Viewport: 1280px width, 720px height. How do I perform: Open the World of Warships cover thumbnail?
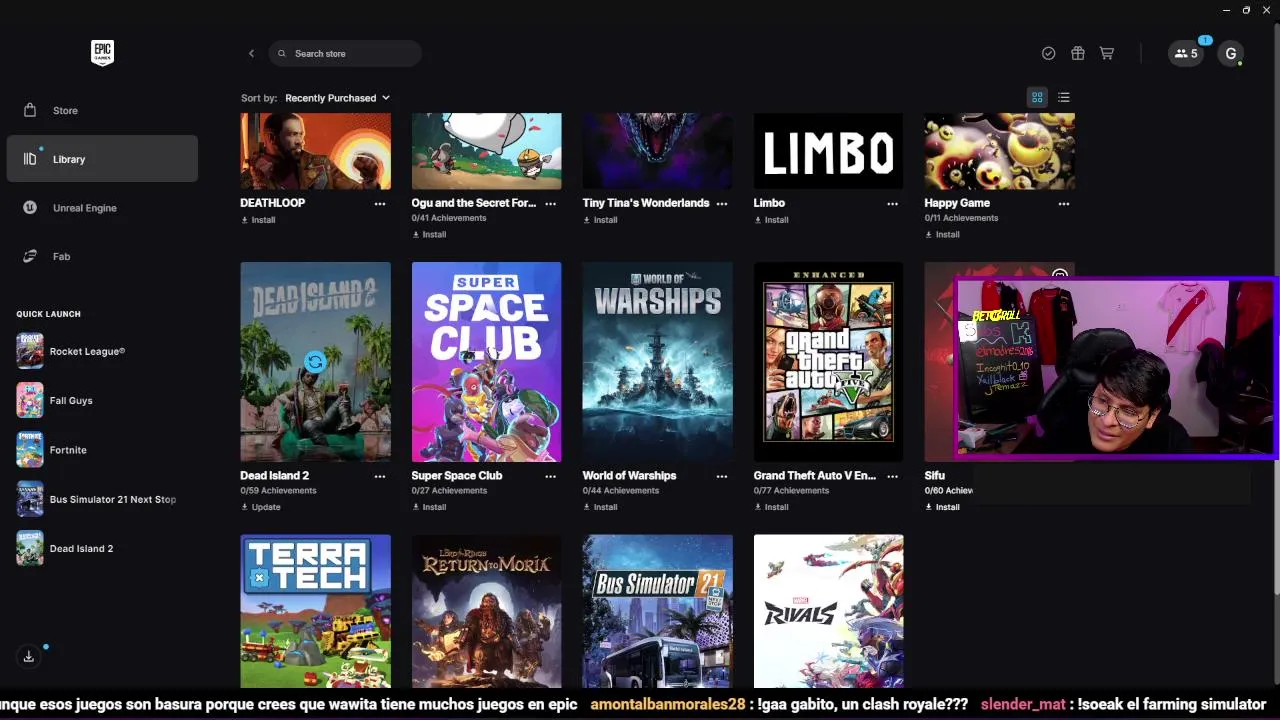click(x=657, y=362)
